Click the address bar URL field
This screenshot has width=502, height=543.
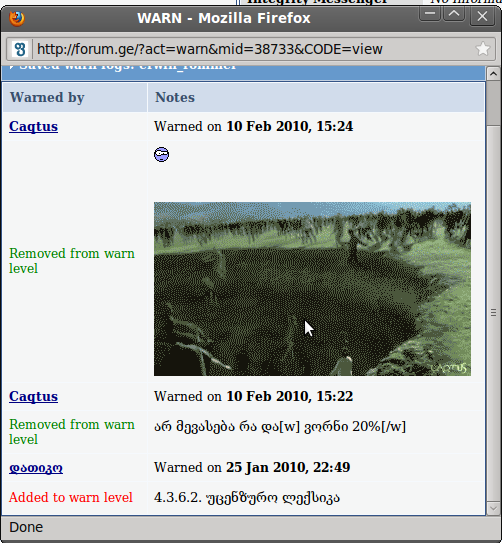click(x=252, y=49)
